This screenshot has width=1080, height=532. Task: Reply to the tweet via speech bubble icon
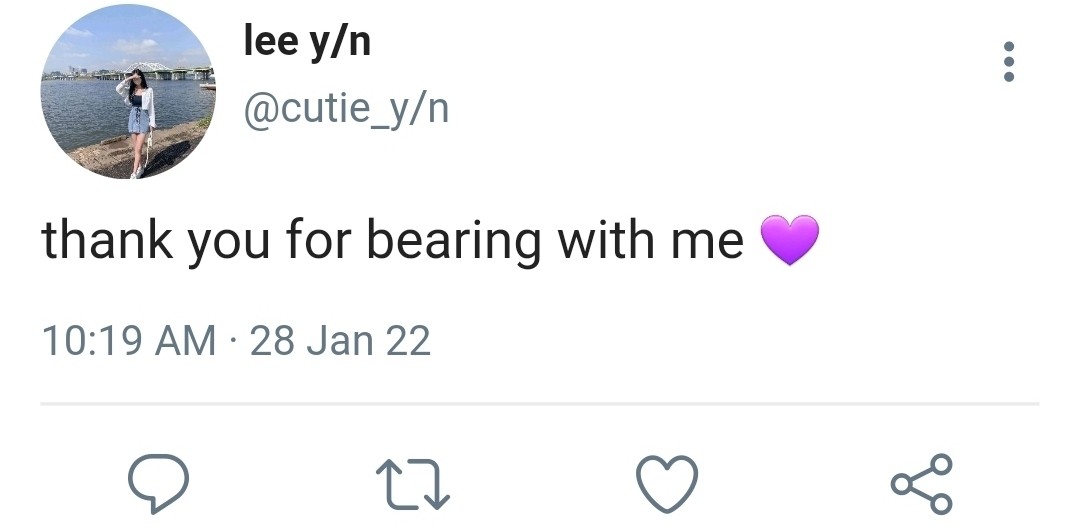coord(158,484)
